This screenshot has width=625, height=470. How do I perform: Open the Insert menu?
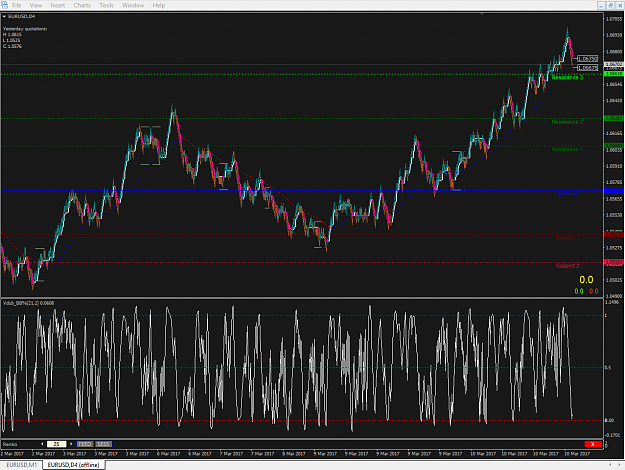click(58, 5)
